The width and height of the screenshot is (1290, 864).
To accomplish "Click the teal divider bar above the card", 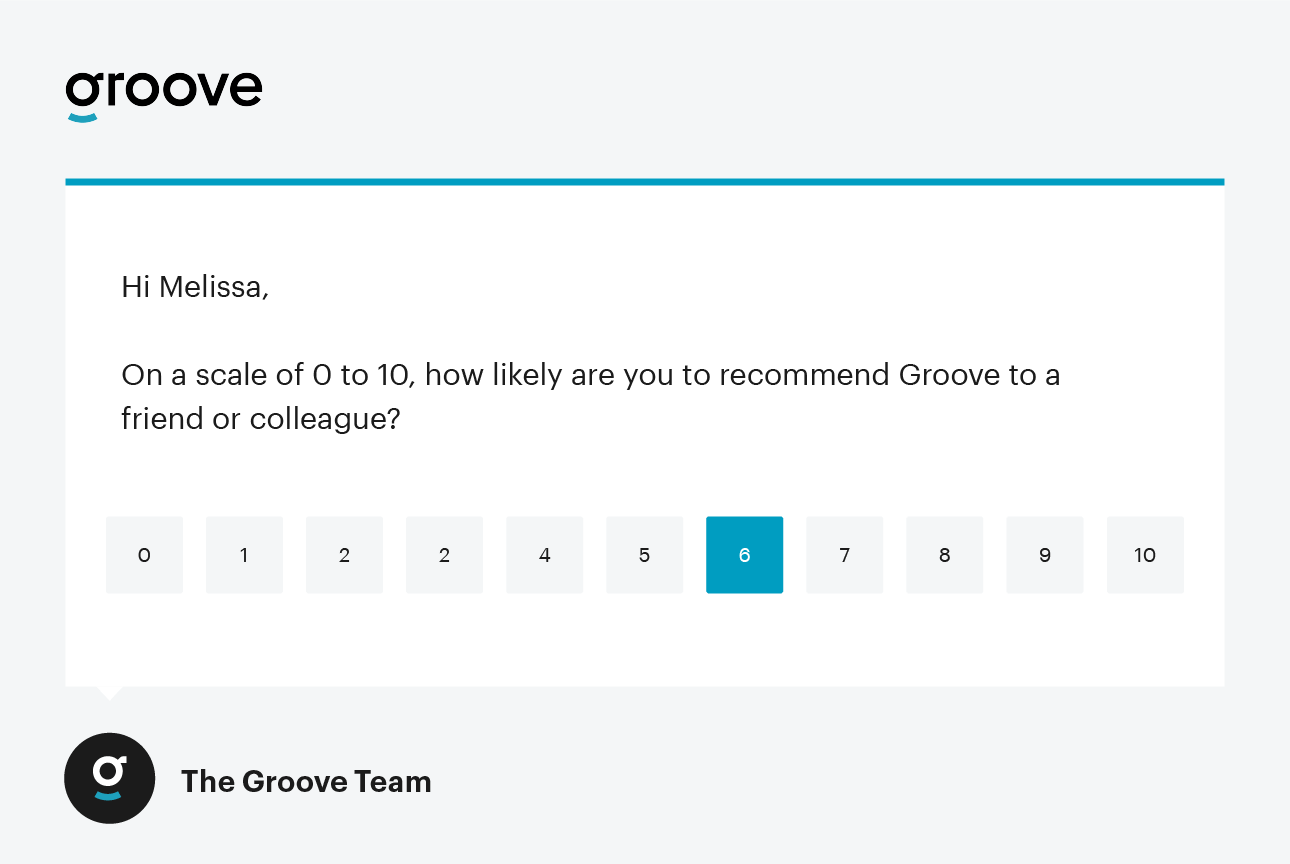I will [x=645, y=181].
